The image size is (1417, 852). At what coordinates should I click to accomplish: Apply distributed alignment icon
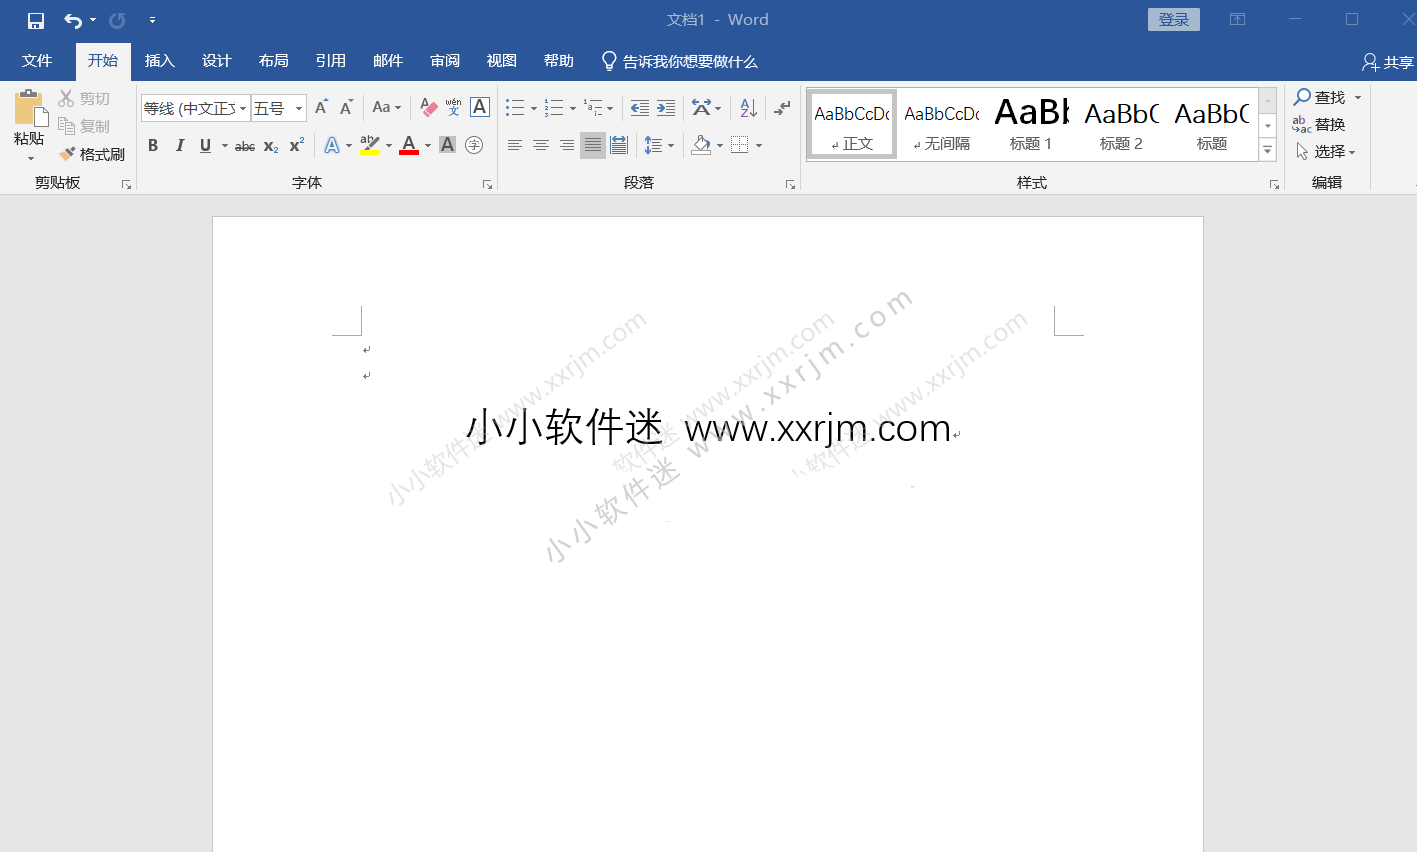pos(619,146)
